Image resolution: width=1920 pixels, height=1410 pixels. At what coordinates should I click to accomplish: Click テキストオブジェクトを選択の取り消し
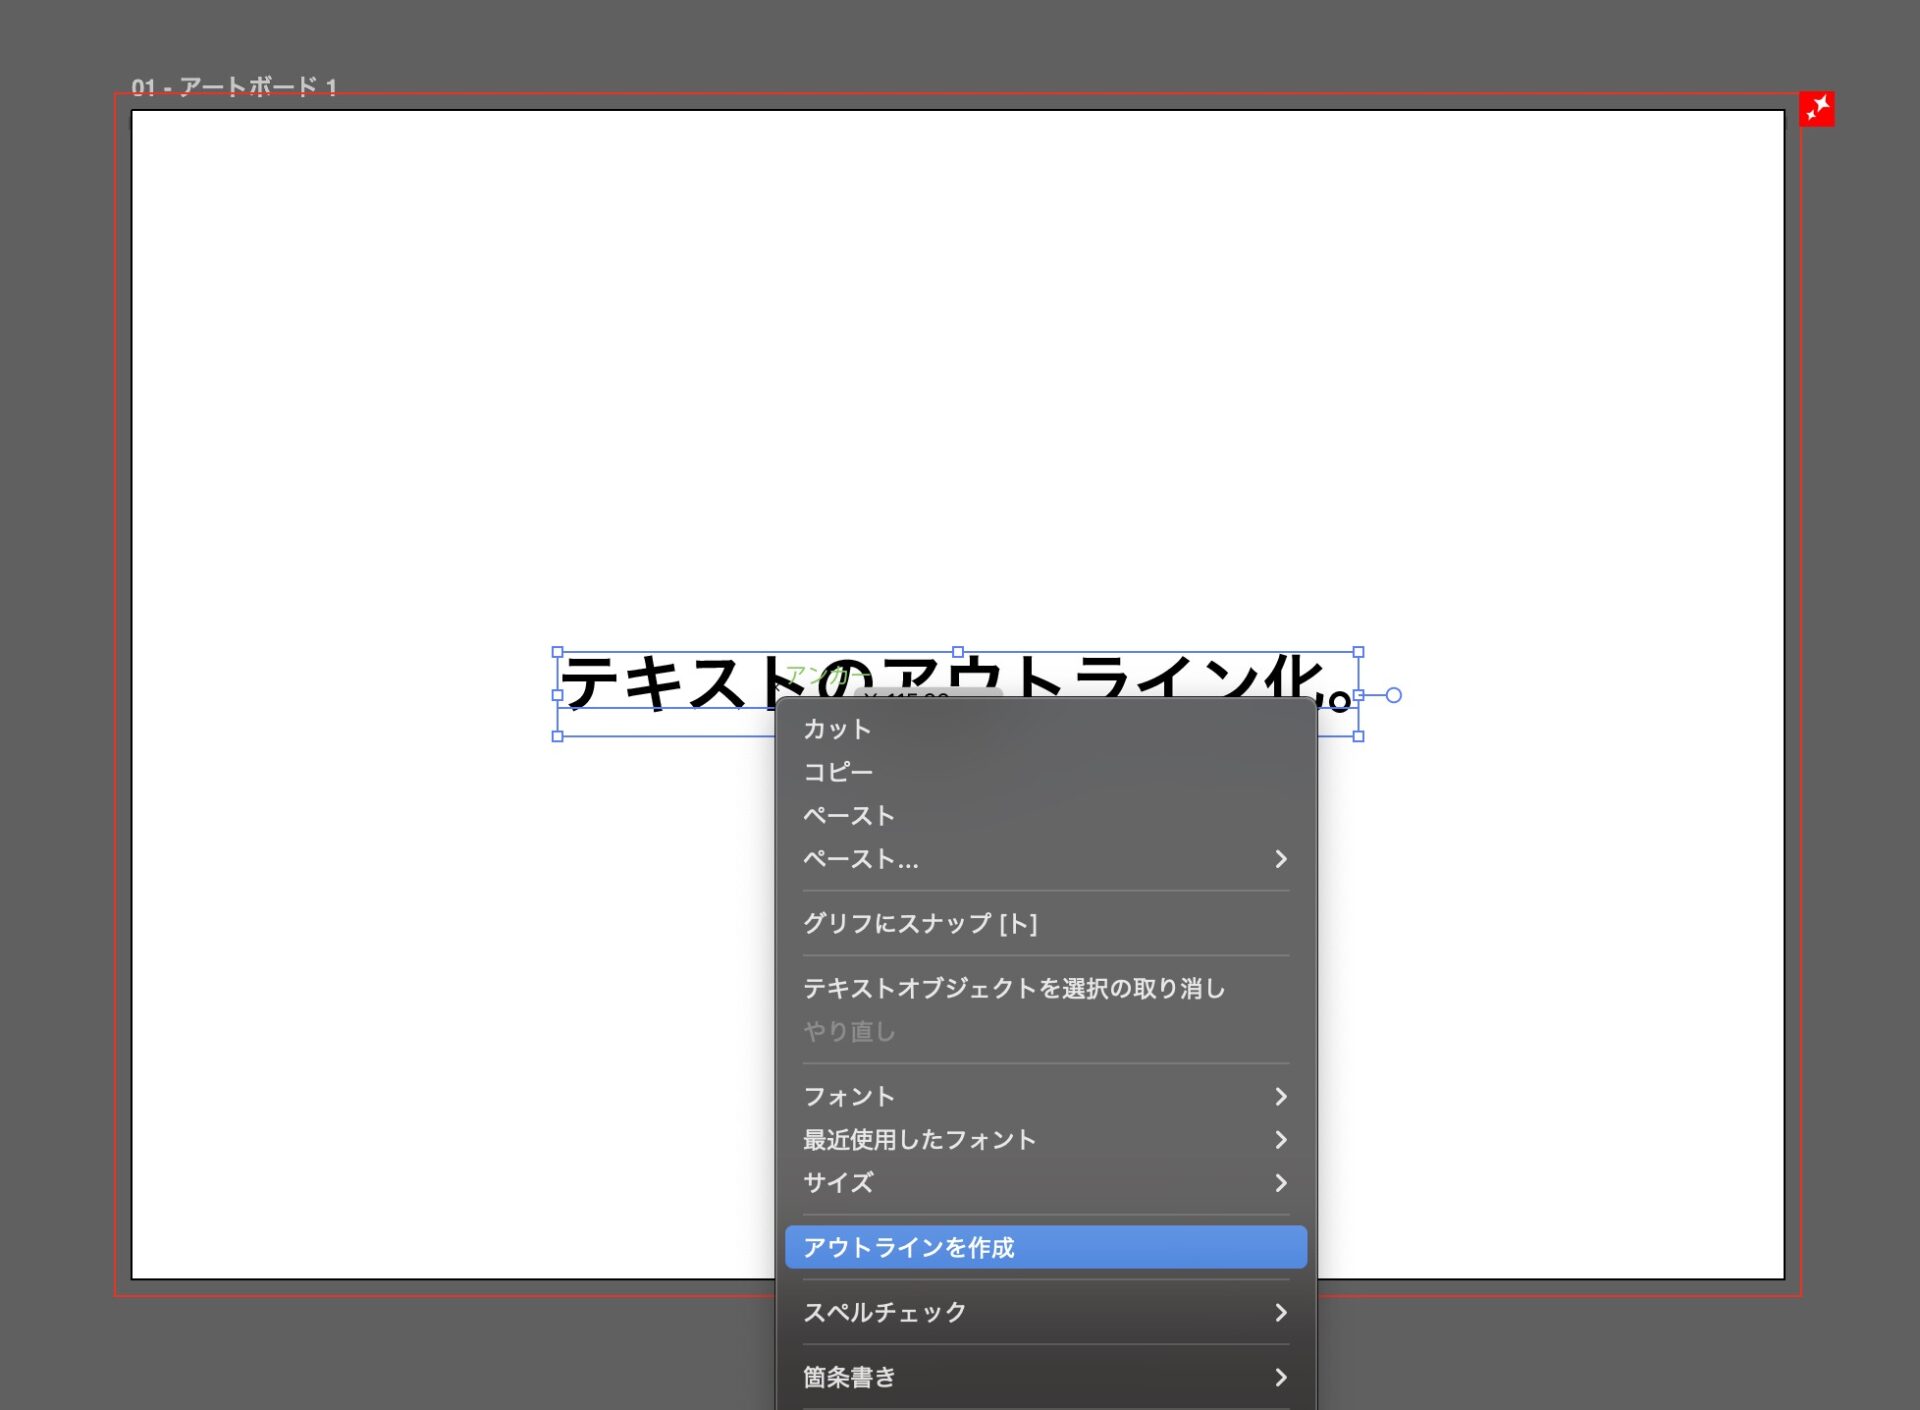click(x=1014, y=988)
